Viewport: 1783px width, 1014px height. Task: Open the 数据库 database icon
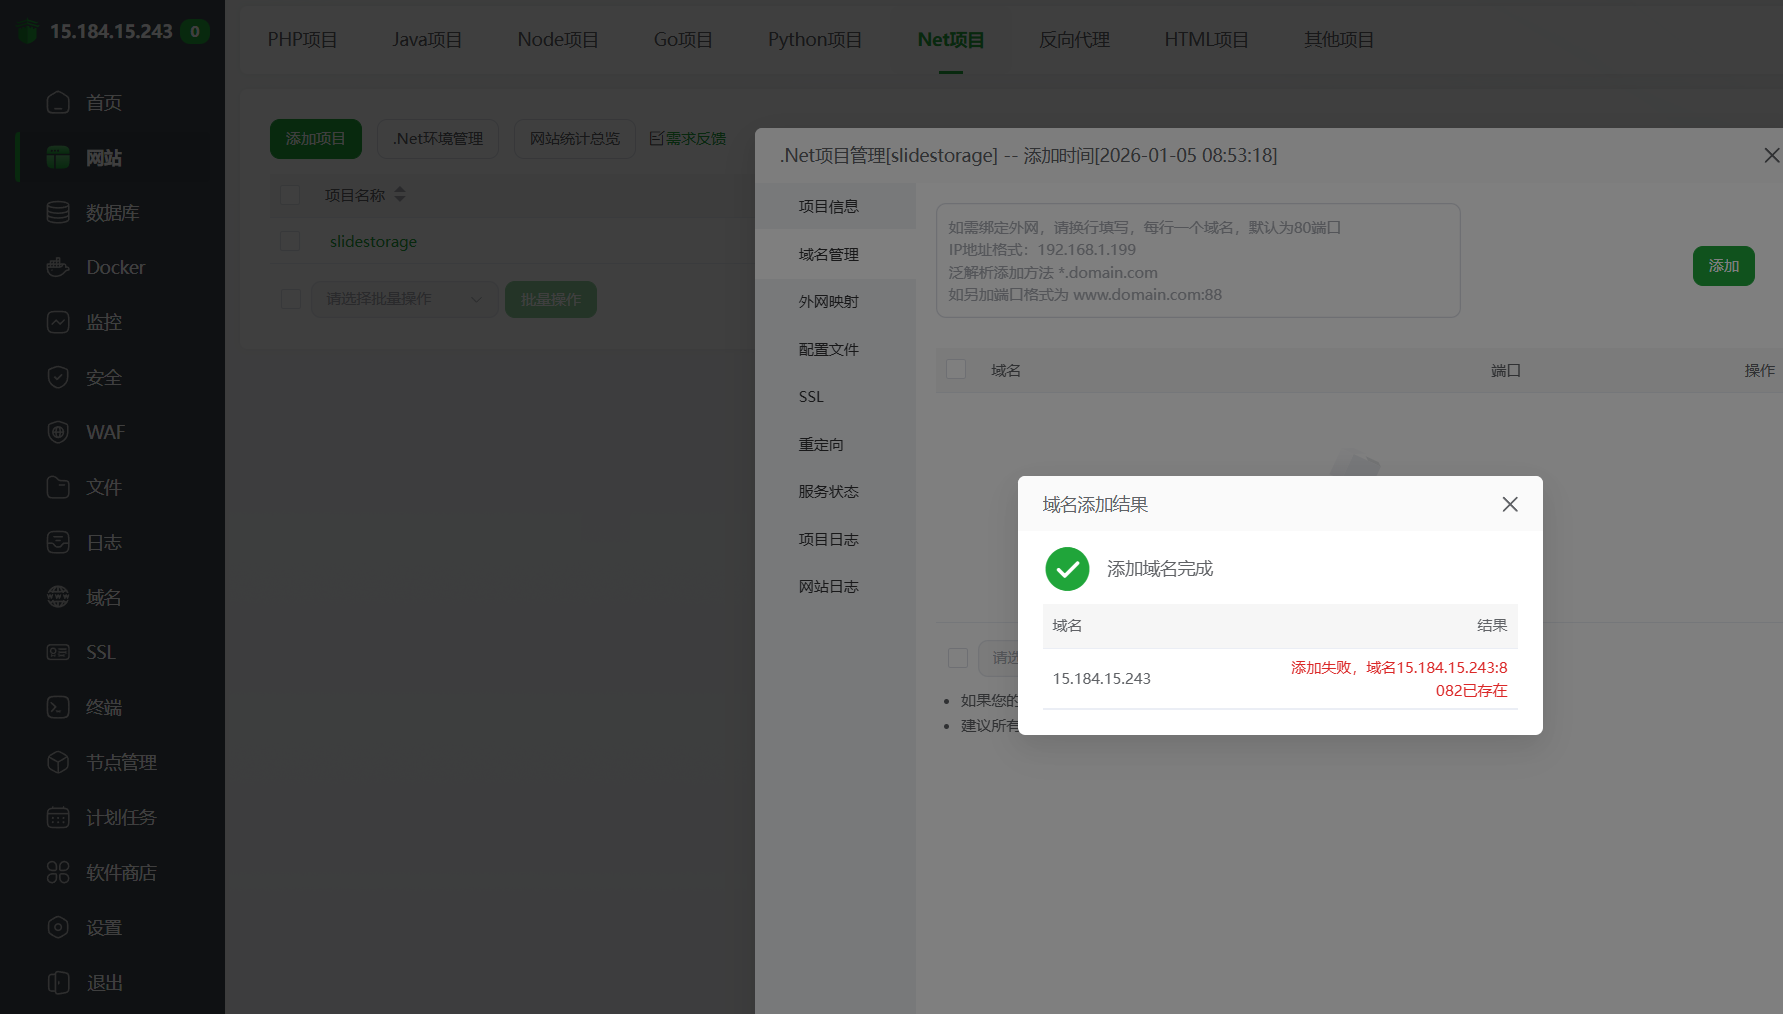tap(58, 213)
